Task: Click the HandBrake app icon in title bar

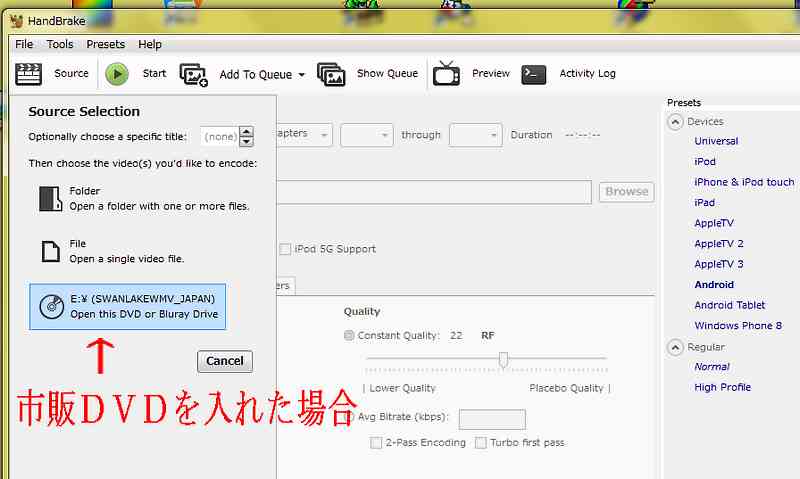Action: pos(17,21)
